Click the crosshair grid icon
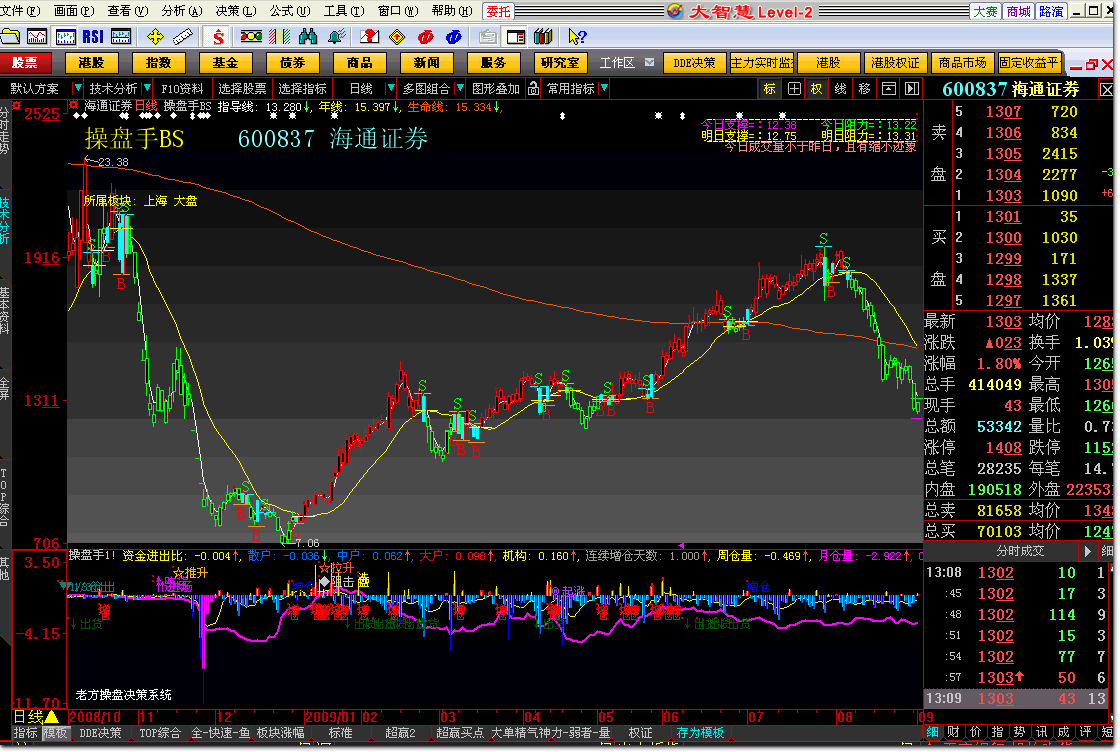The width and height of the screenshot is (1120, 752). [x=794, y=89]
